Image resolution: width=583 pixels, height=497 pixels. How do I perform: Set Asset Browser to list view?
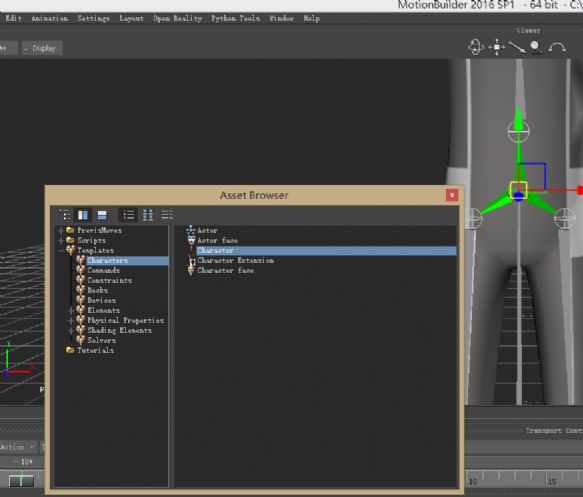pos(129,215)
